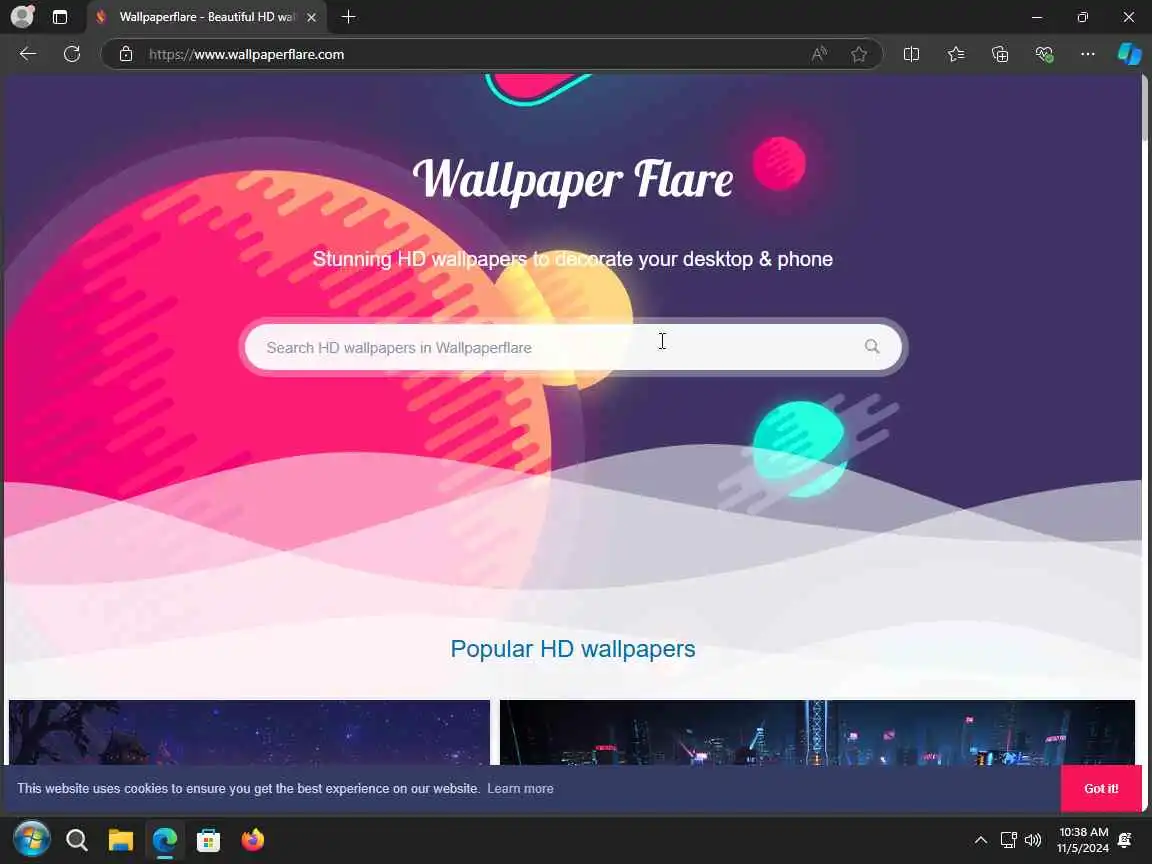Click the Edge taskbar icon

tap(165, 840)
